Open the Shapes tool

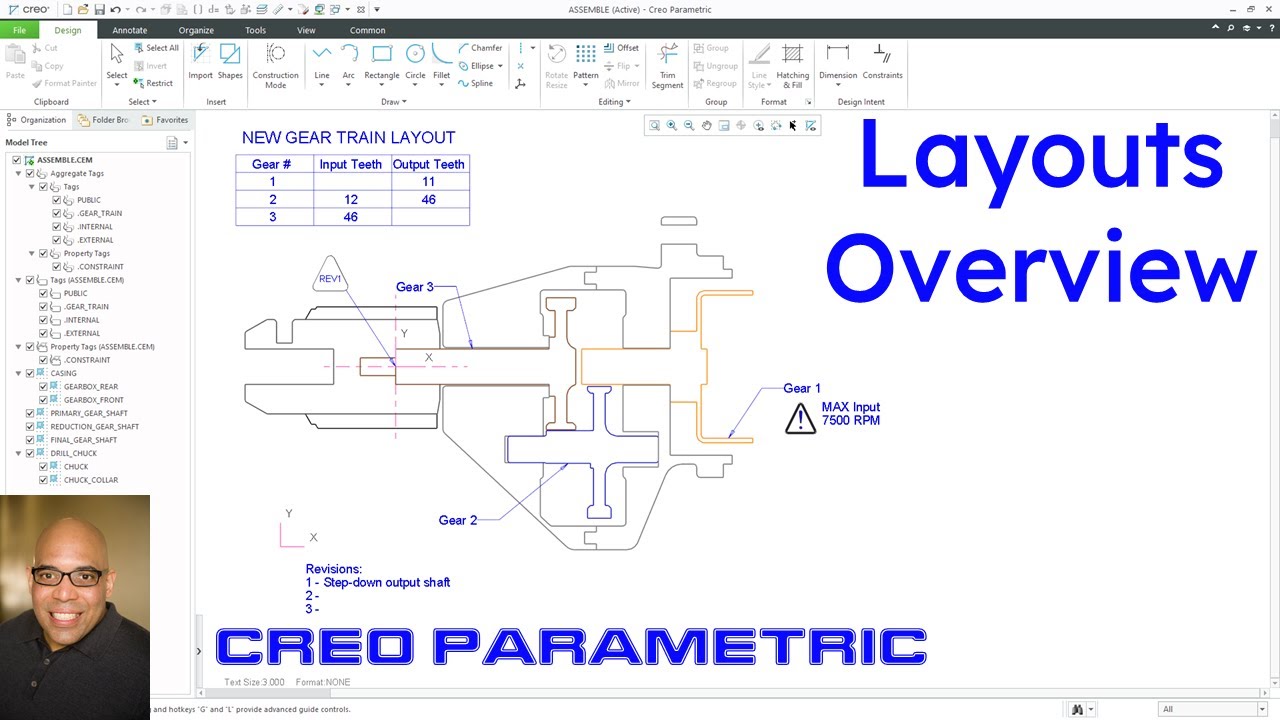pyautogui.click(x=230, y=61)
